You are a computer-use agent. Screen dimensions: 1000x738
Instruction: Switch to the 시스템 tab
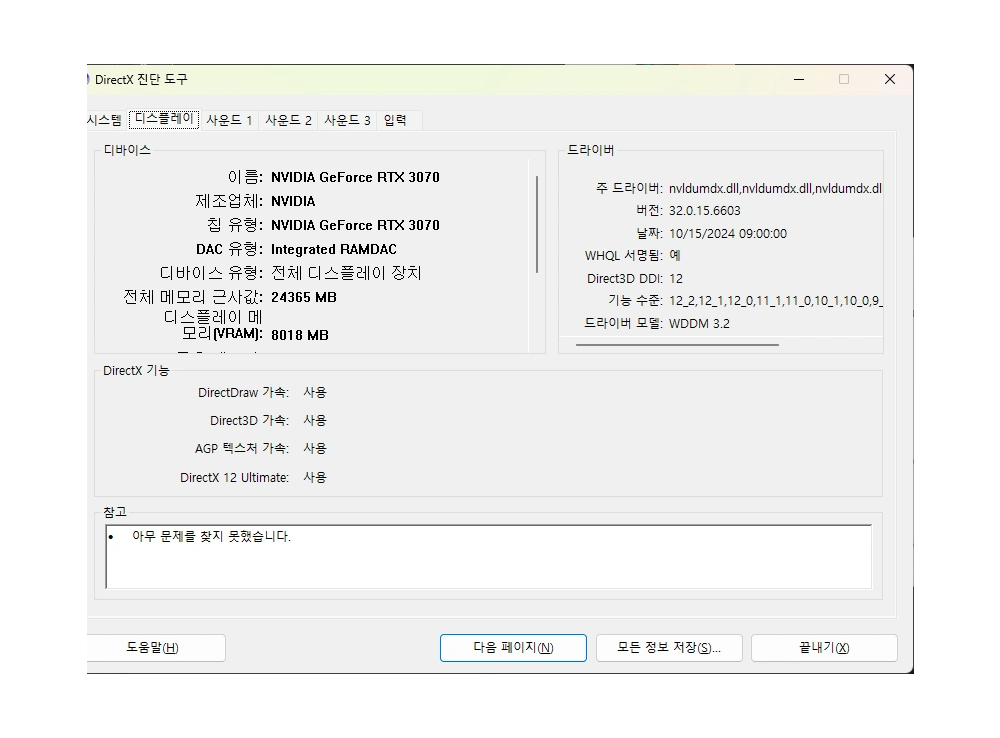tap(105, 120)
